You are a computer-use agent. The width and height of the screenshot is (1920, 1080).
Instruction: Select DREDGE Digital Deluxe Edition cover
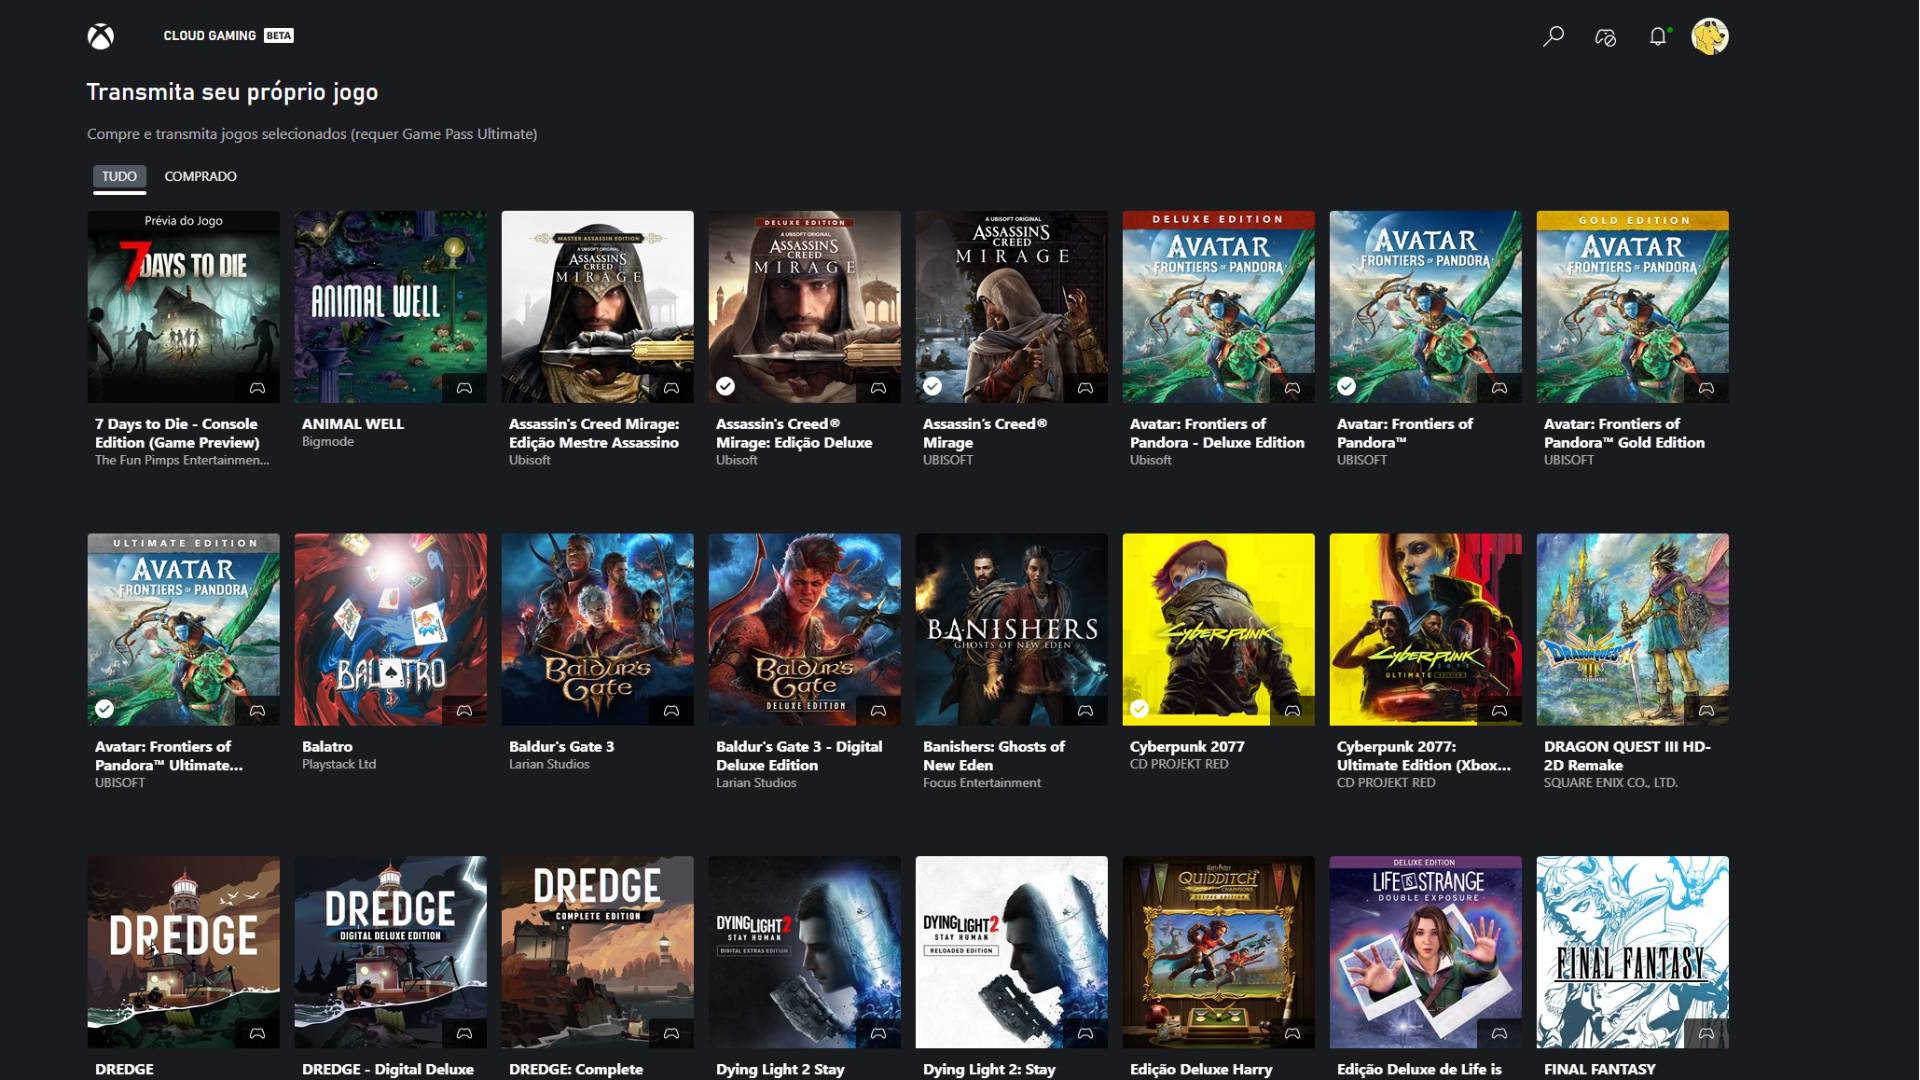390,952
